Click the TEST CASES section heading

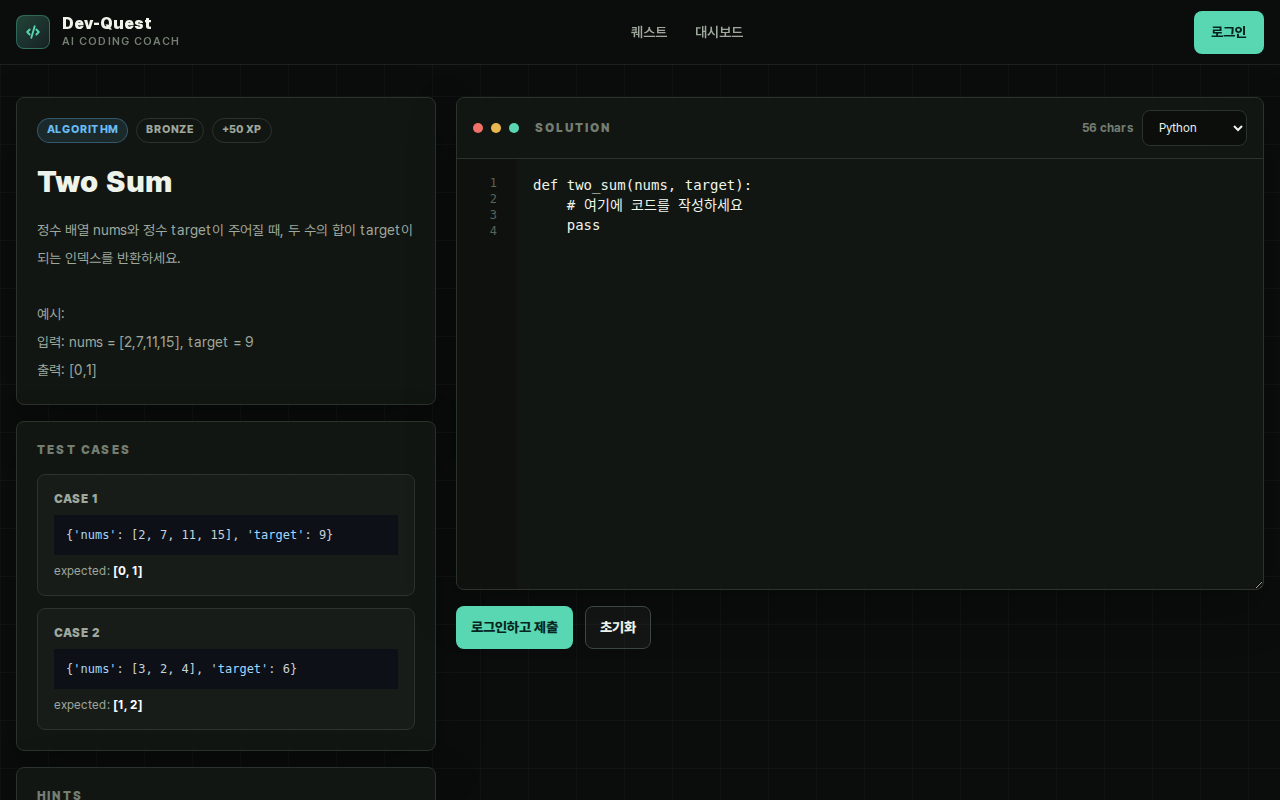tap(83, 450)
